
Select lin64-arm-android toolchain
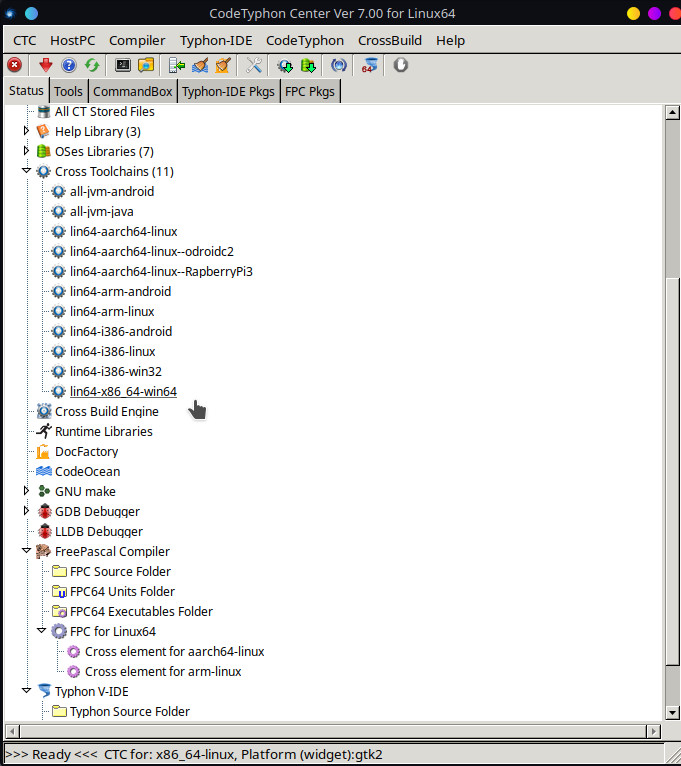coord(120,291)
